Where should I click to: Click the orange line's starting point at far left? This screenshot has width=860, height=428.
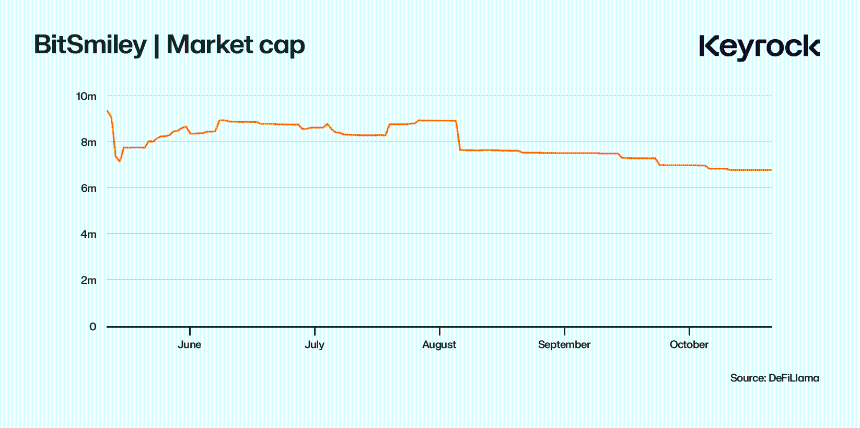point(106,110)
